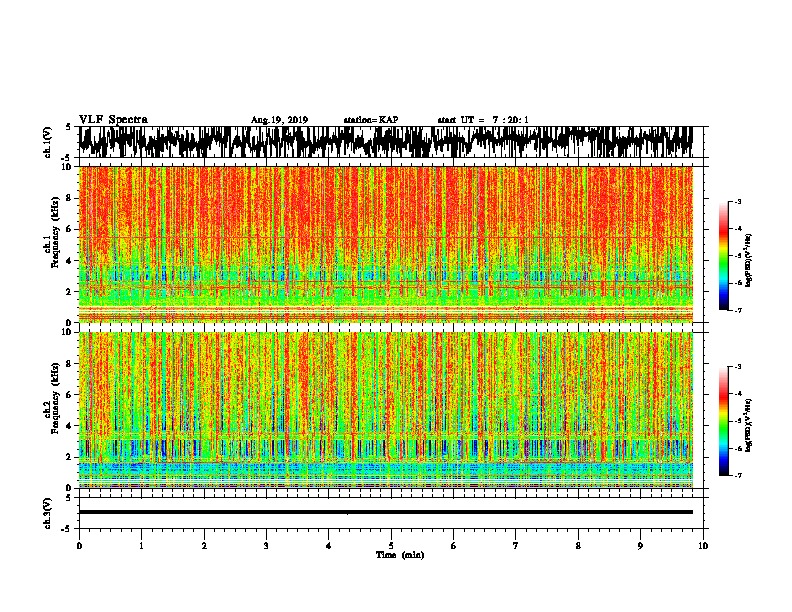Click the "-3" value atop ch.1 colorbar

[x=737, y=201]
